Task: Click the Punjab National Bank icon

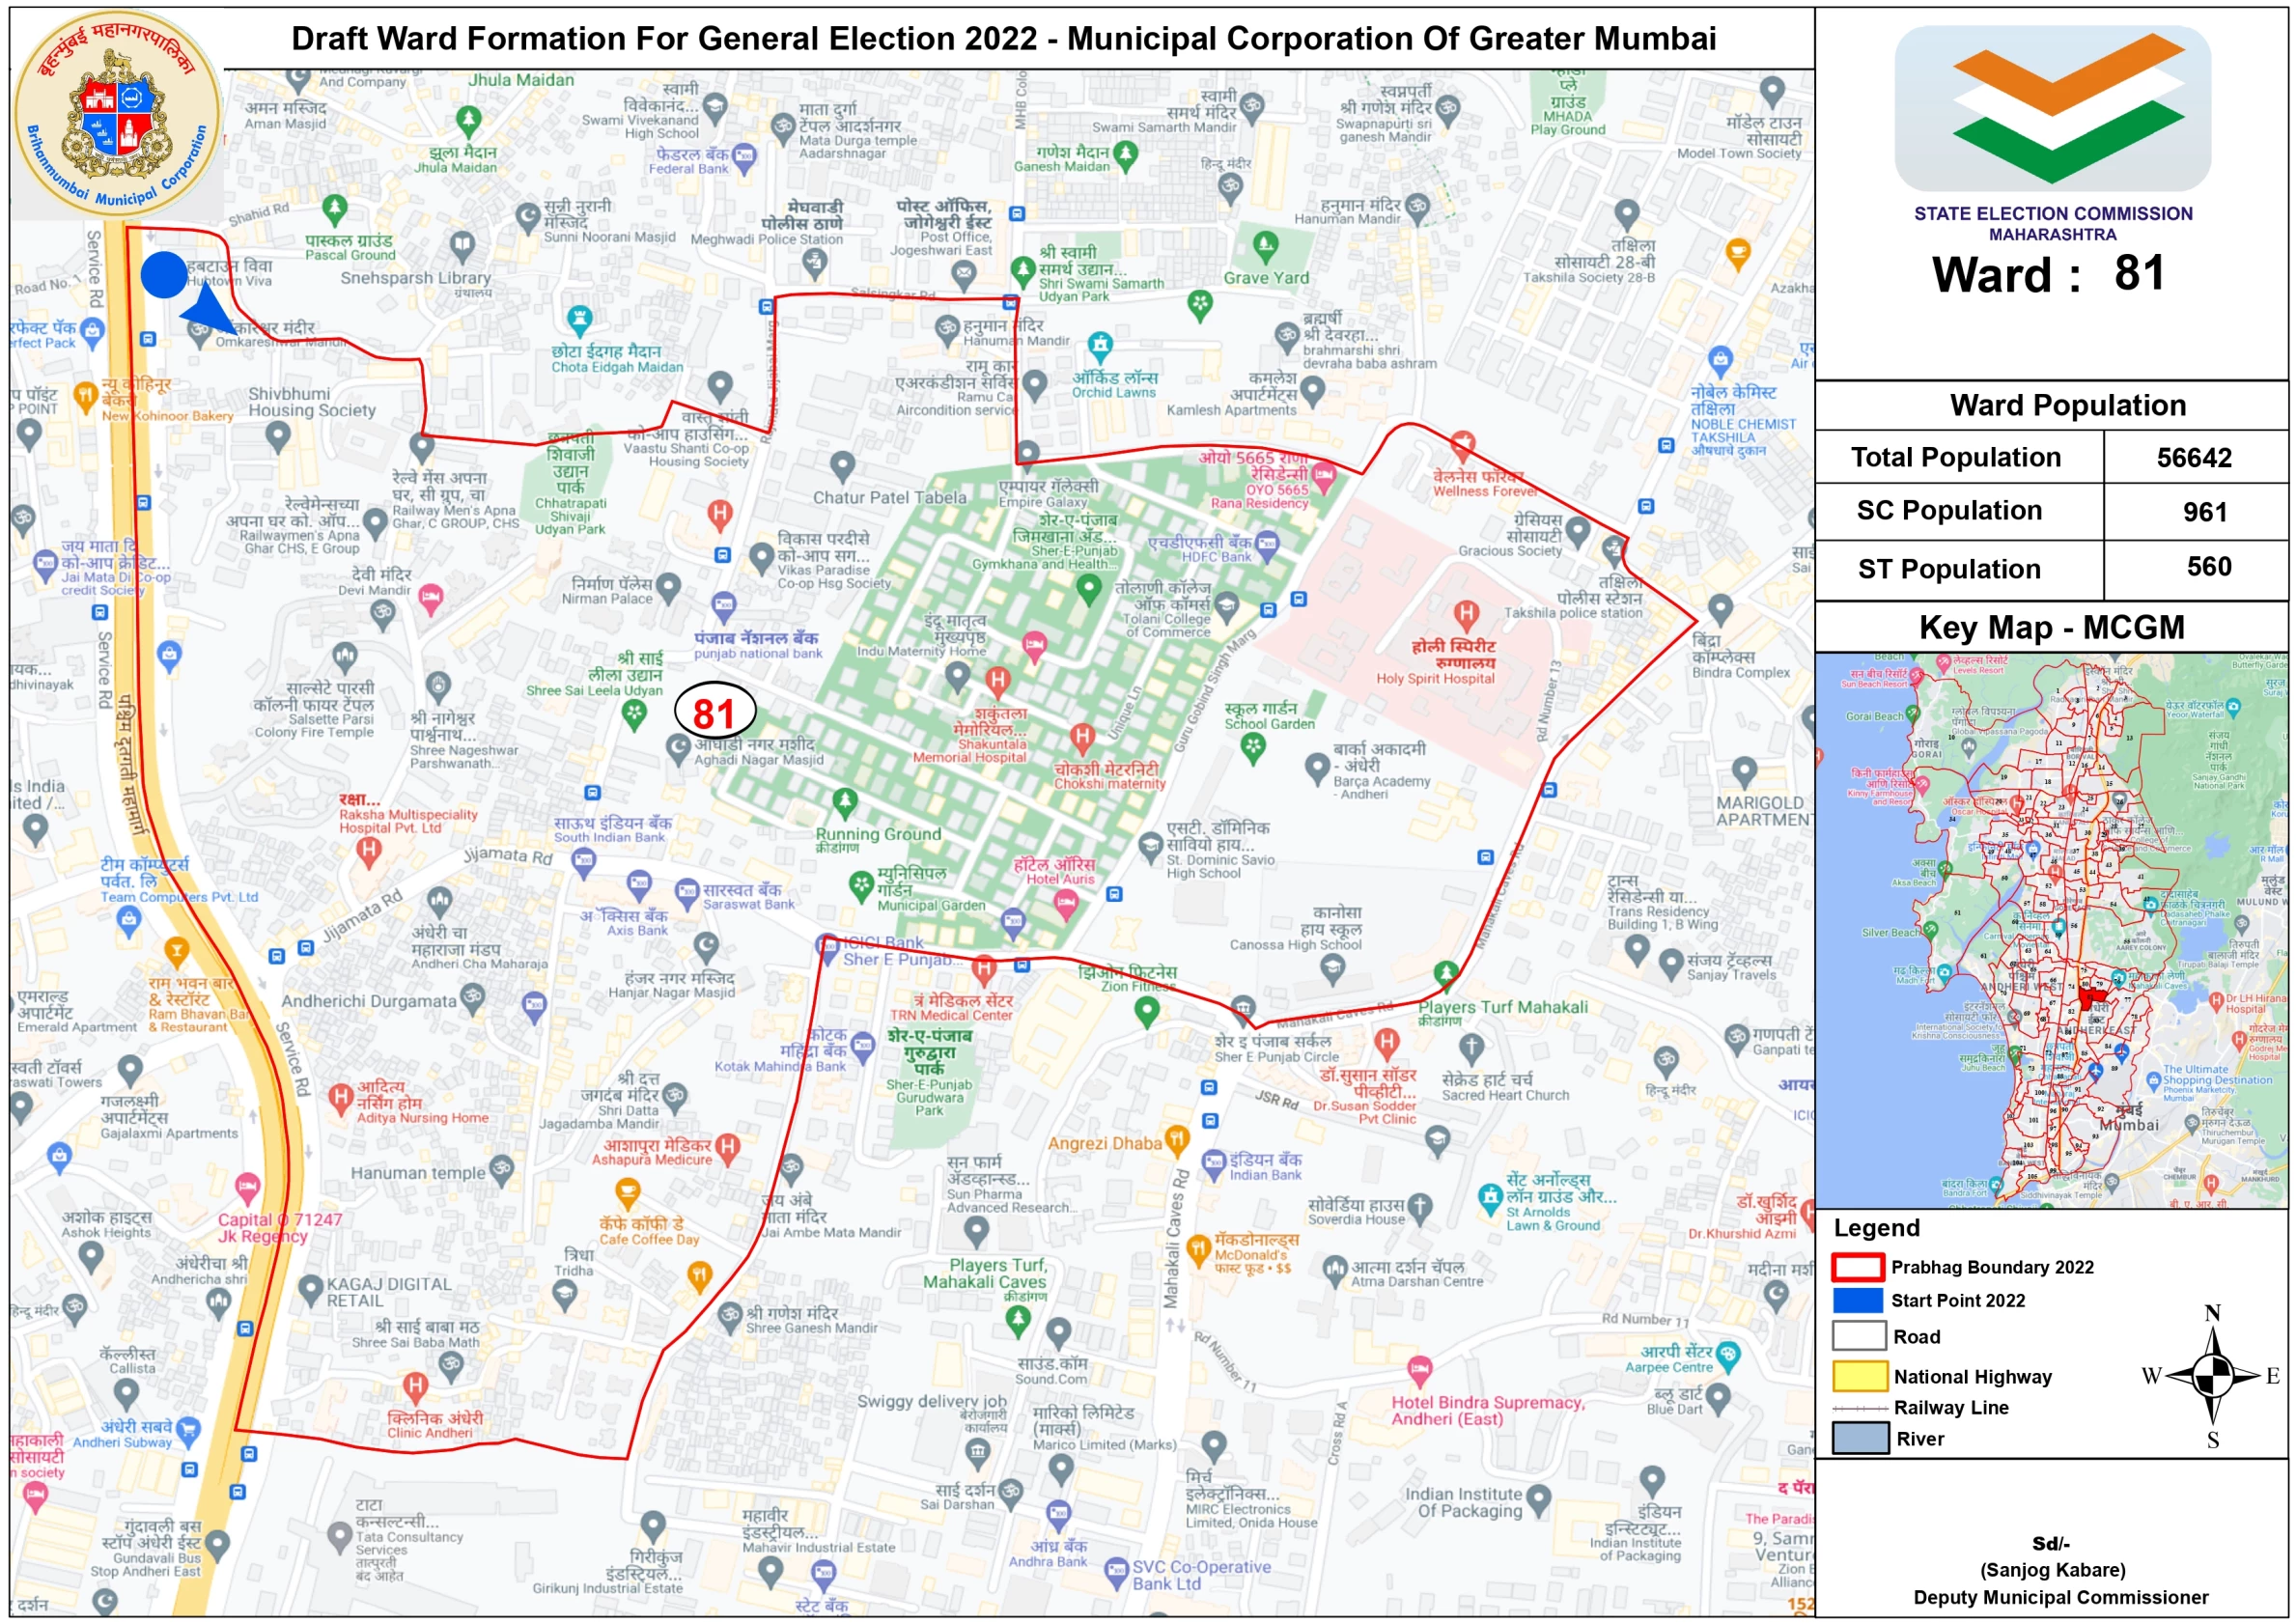Action: coord(723,605)
